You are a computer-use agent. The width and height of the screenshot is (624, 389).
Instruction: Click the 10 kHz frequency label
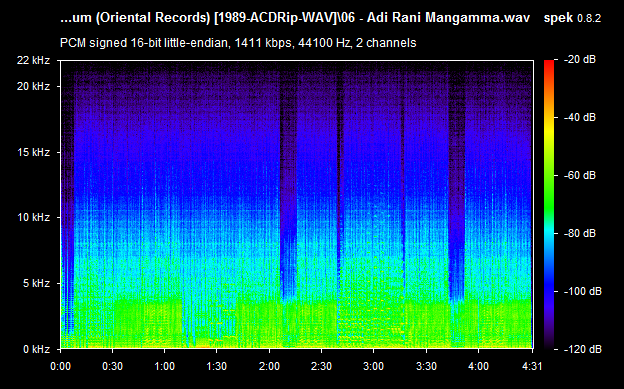[x=33, y=217]
